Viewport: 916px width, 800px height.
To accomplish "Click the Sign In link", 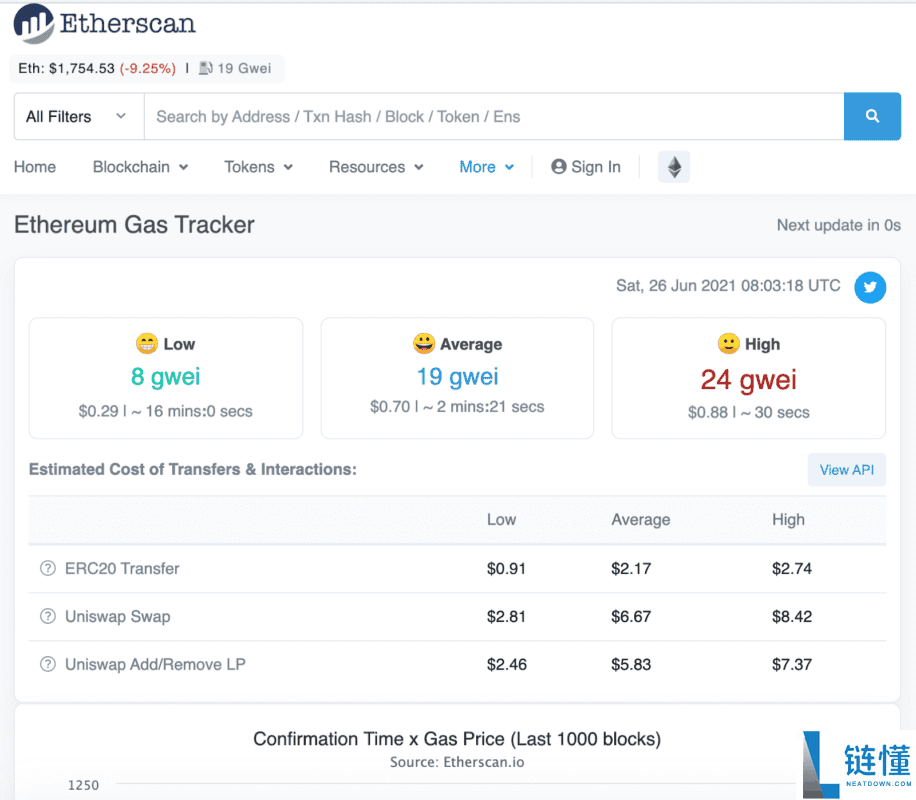I will (x=596, y=167).
